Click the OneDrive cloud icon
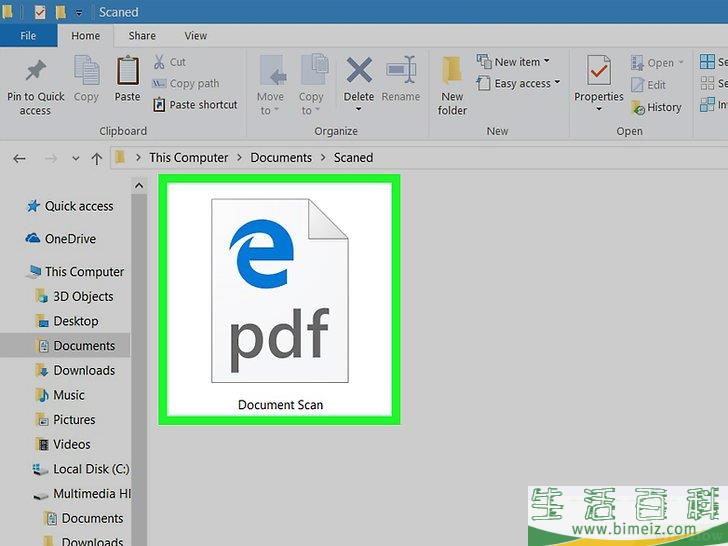 (32, 239)
